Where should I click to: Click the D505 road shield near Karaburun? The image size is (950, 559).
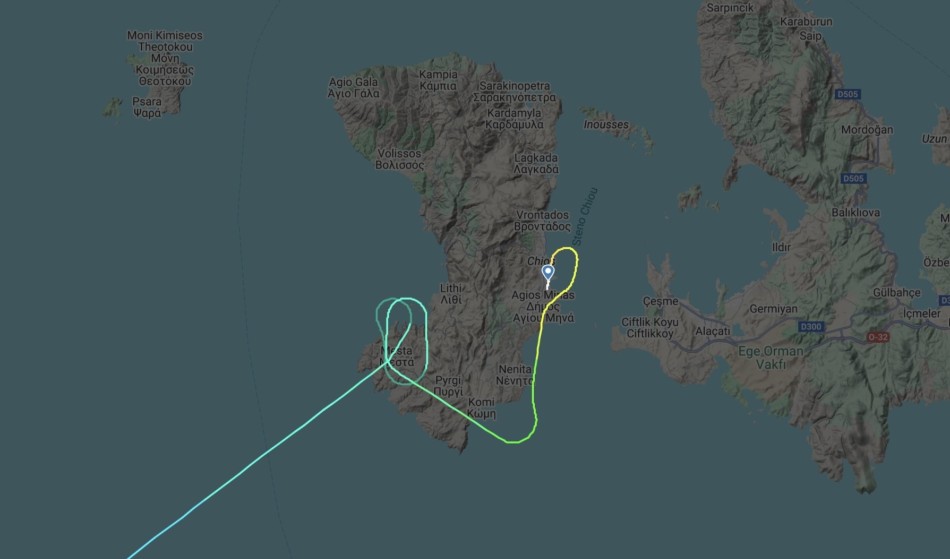[x=847, y=94]
